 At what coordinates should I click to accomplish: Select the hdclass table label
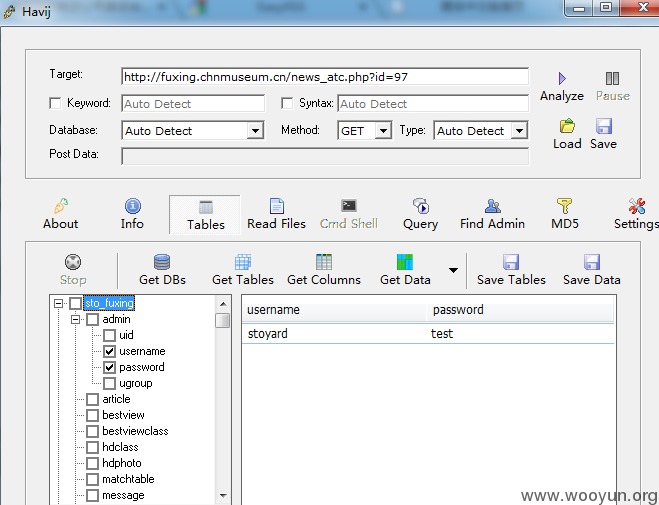tap(120, 447)
